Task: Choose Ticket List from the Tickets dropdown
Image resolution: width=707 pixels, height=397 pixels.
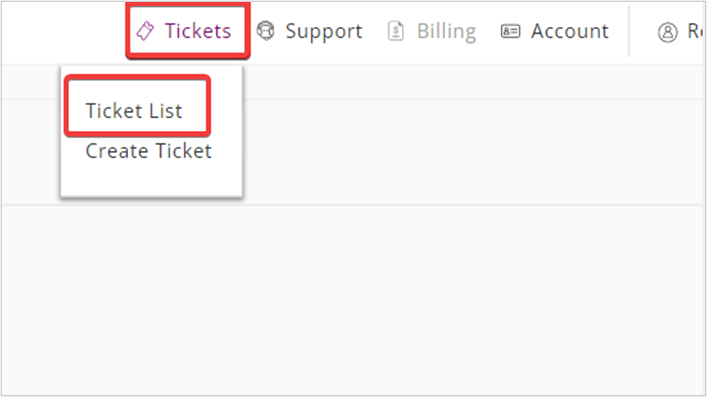Action: coord(134,111)
